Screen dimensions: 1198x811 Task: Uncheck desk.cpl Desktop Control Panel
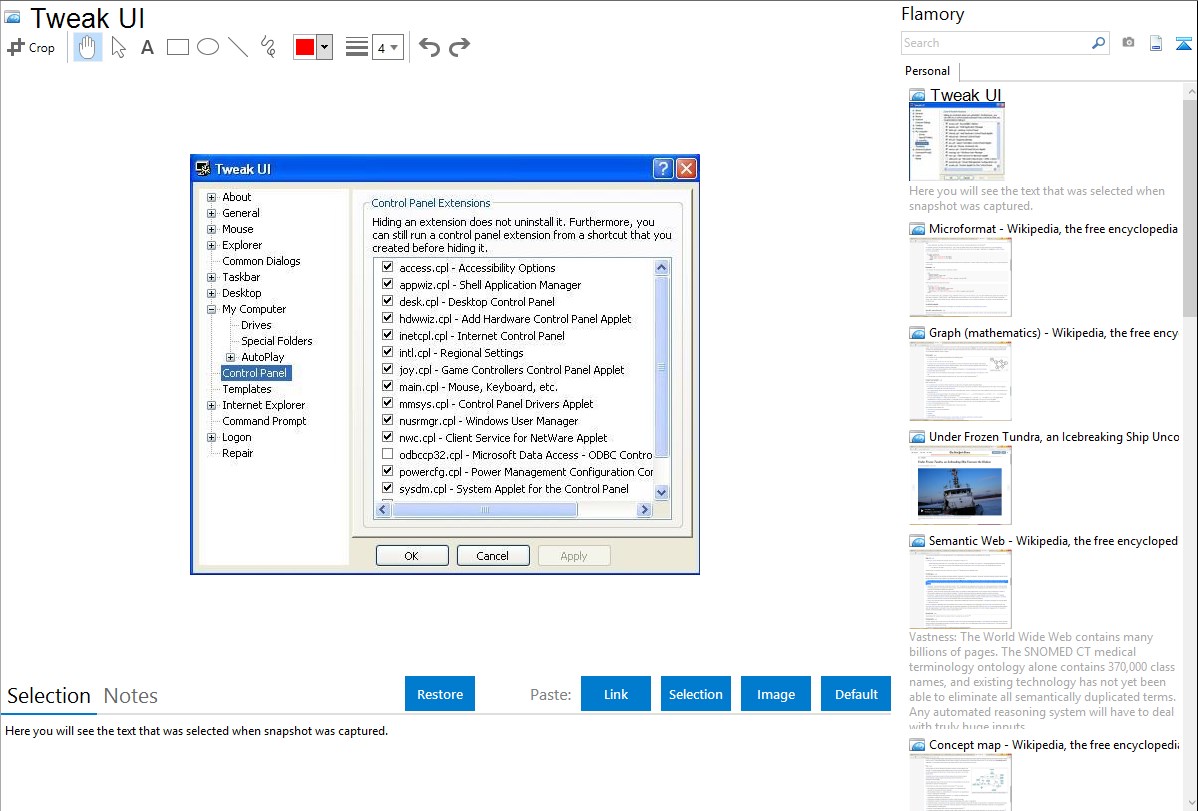(x=387, y=301)
